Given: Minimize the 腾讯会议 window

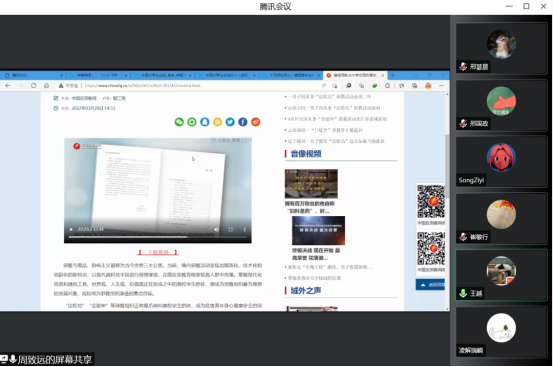Looking at the screenshot, I should [x=509, y=6].
